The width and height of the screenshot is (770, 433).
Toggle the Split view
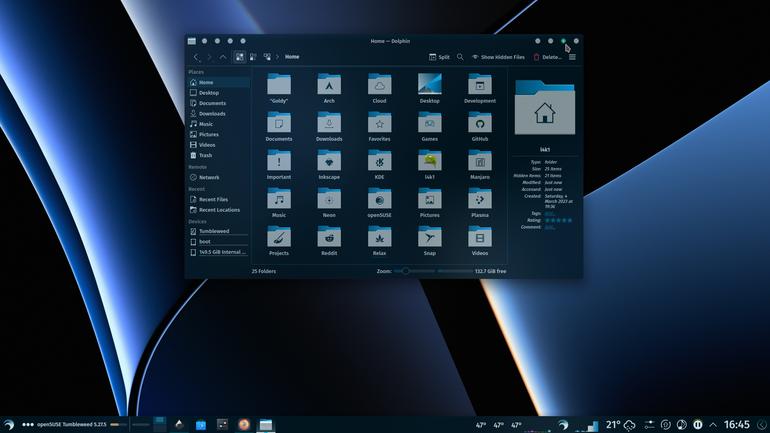tap(439, 57)
